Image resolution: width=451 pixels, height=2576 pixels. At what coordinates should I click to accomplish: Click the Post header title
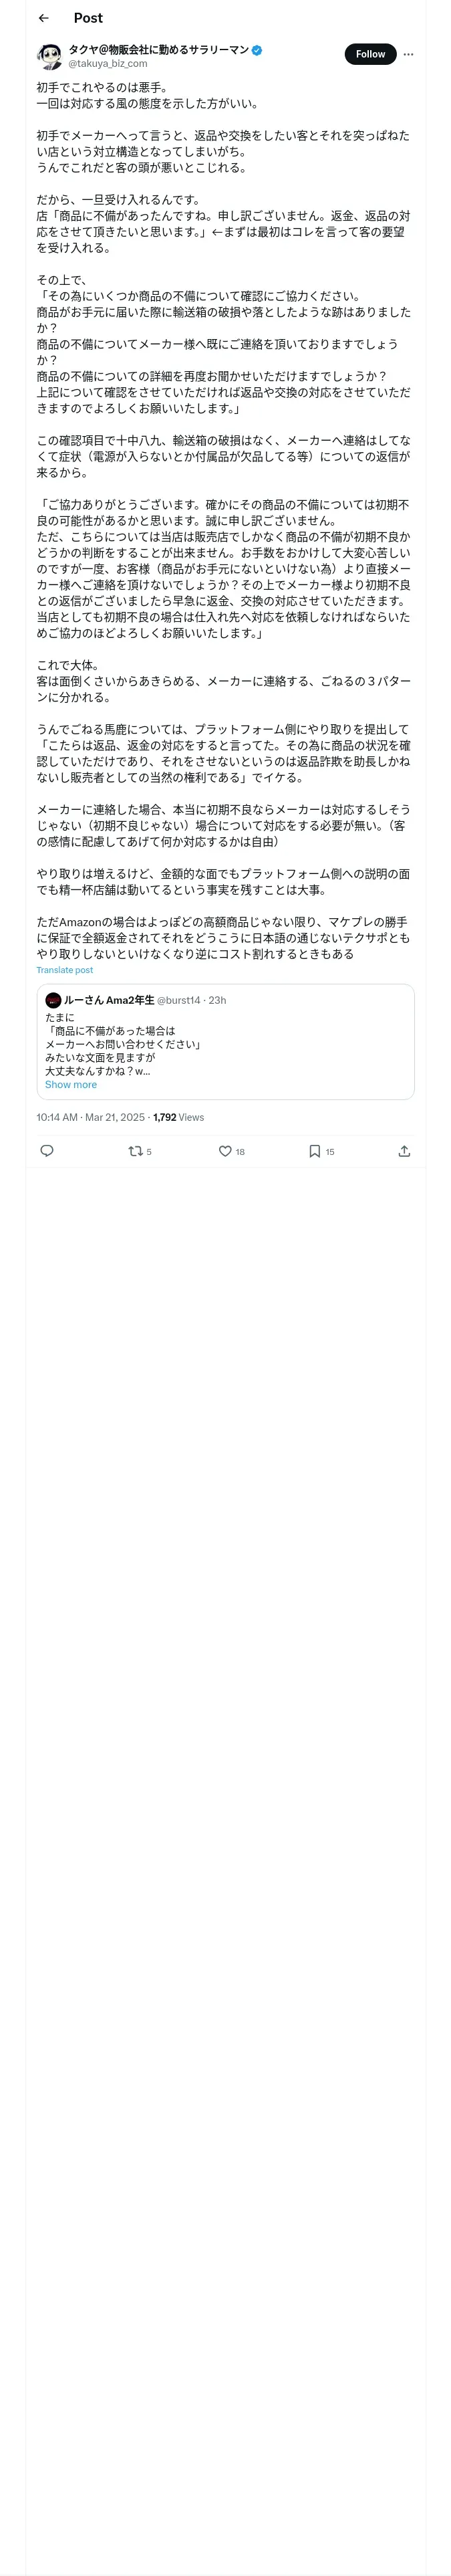88,18
